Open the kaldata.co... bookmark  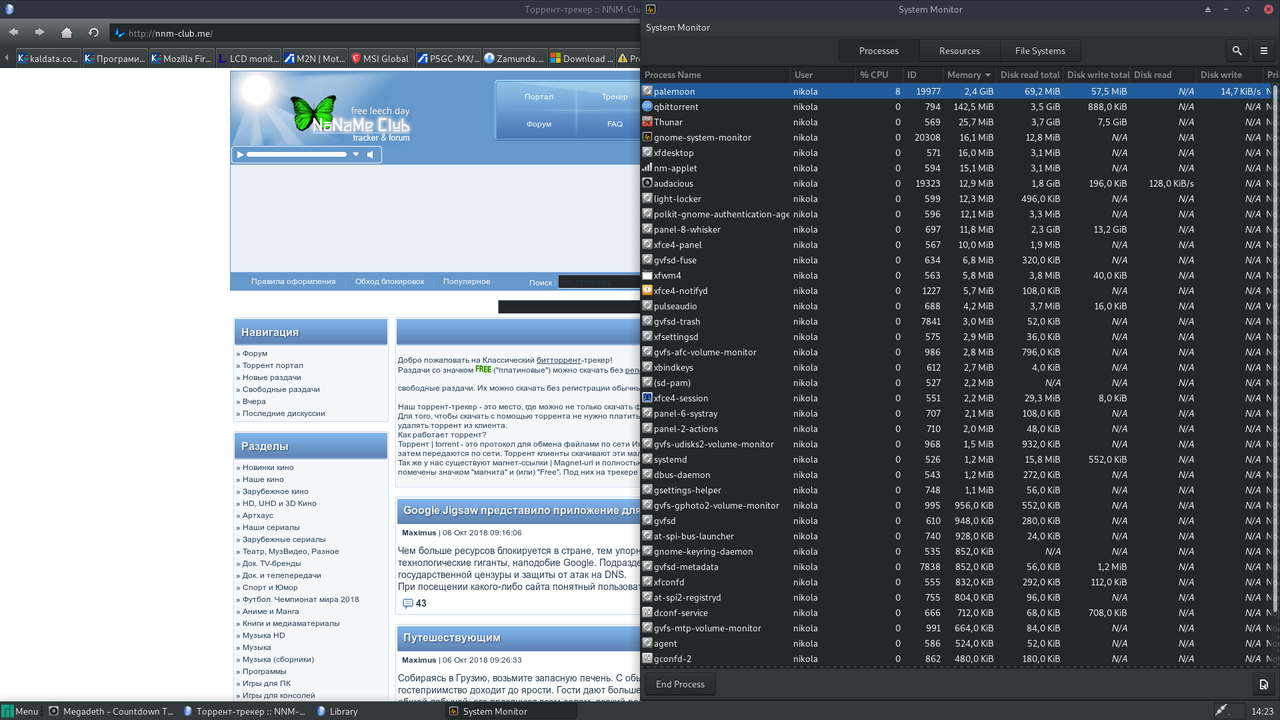click(46, 59)
